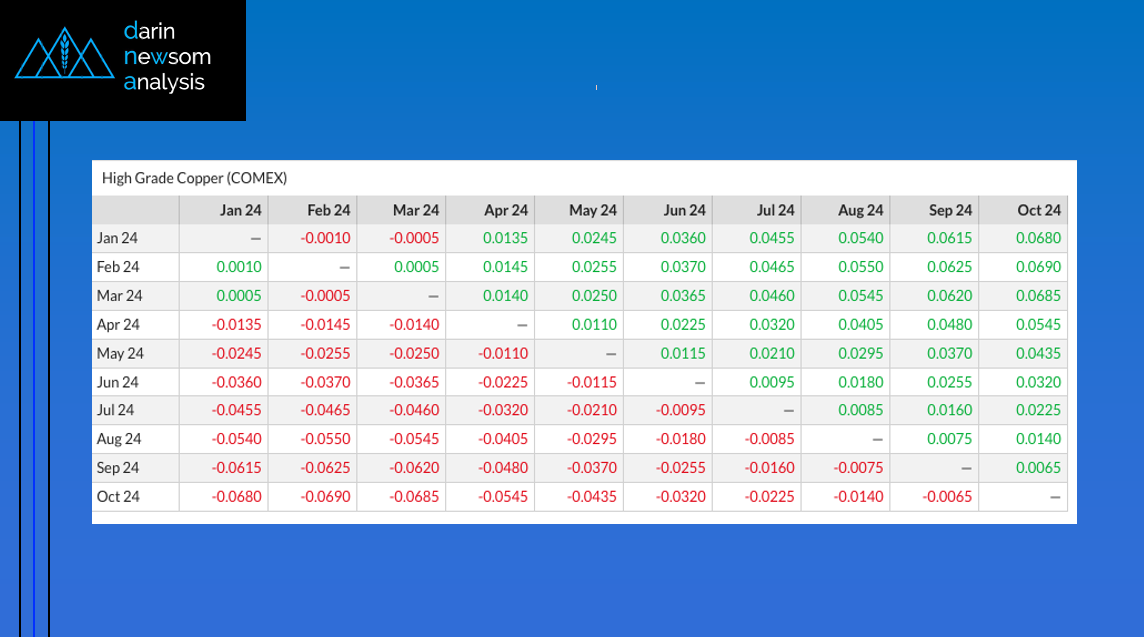Select the Jun 24 row label
Viewport: 1144px width, 637px height.
pos(118,382)
